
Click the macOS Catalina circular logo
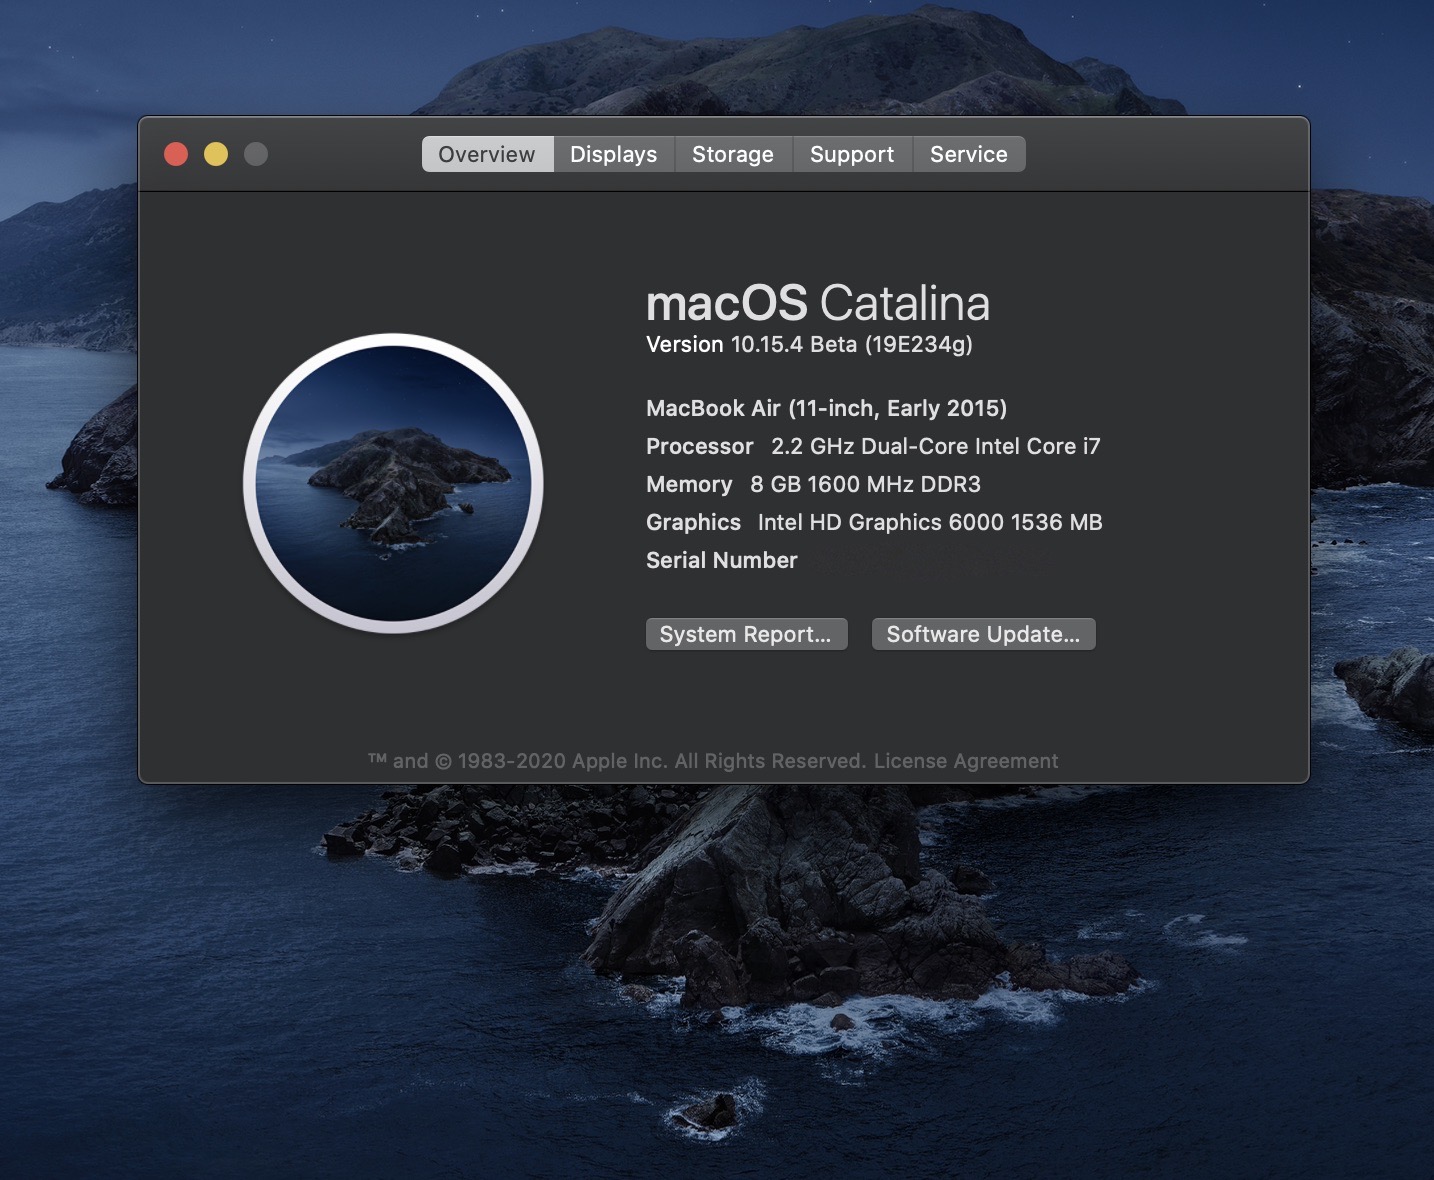[x=393, y=483]
